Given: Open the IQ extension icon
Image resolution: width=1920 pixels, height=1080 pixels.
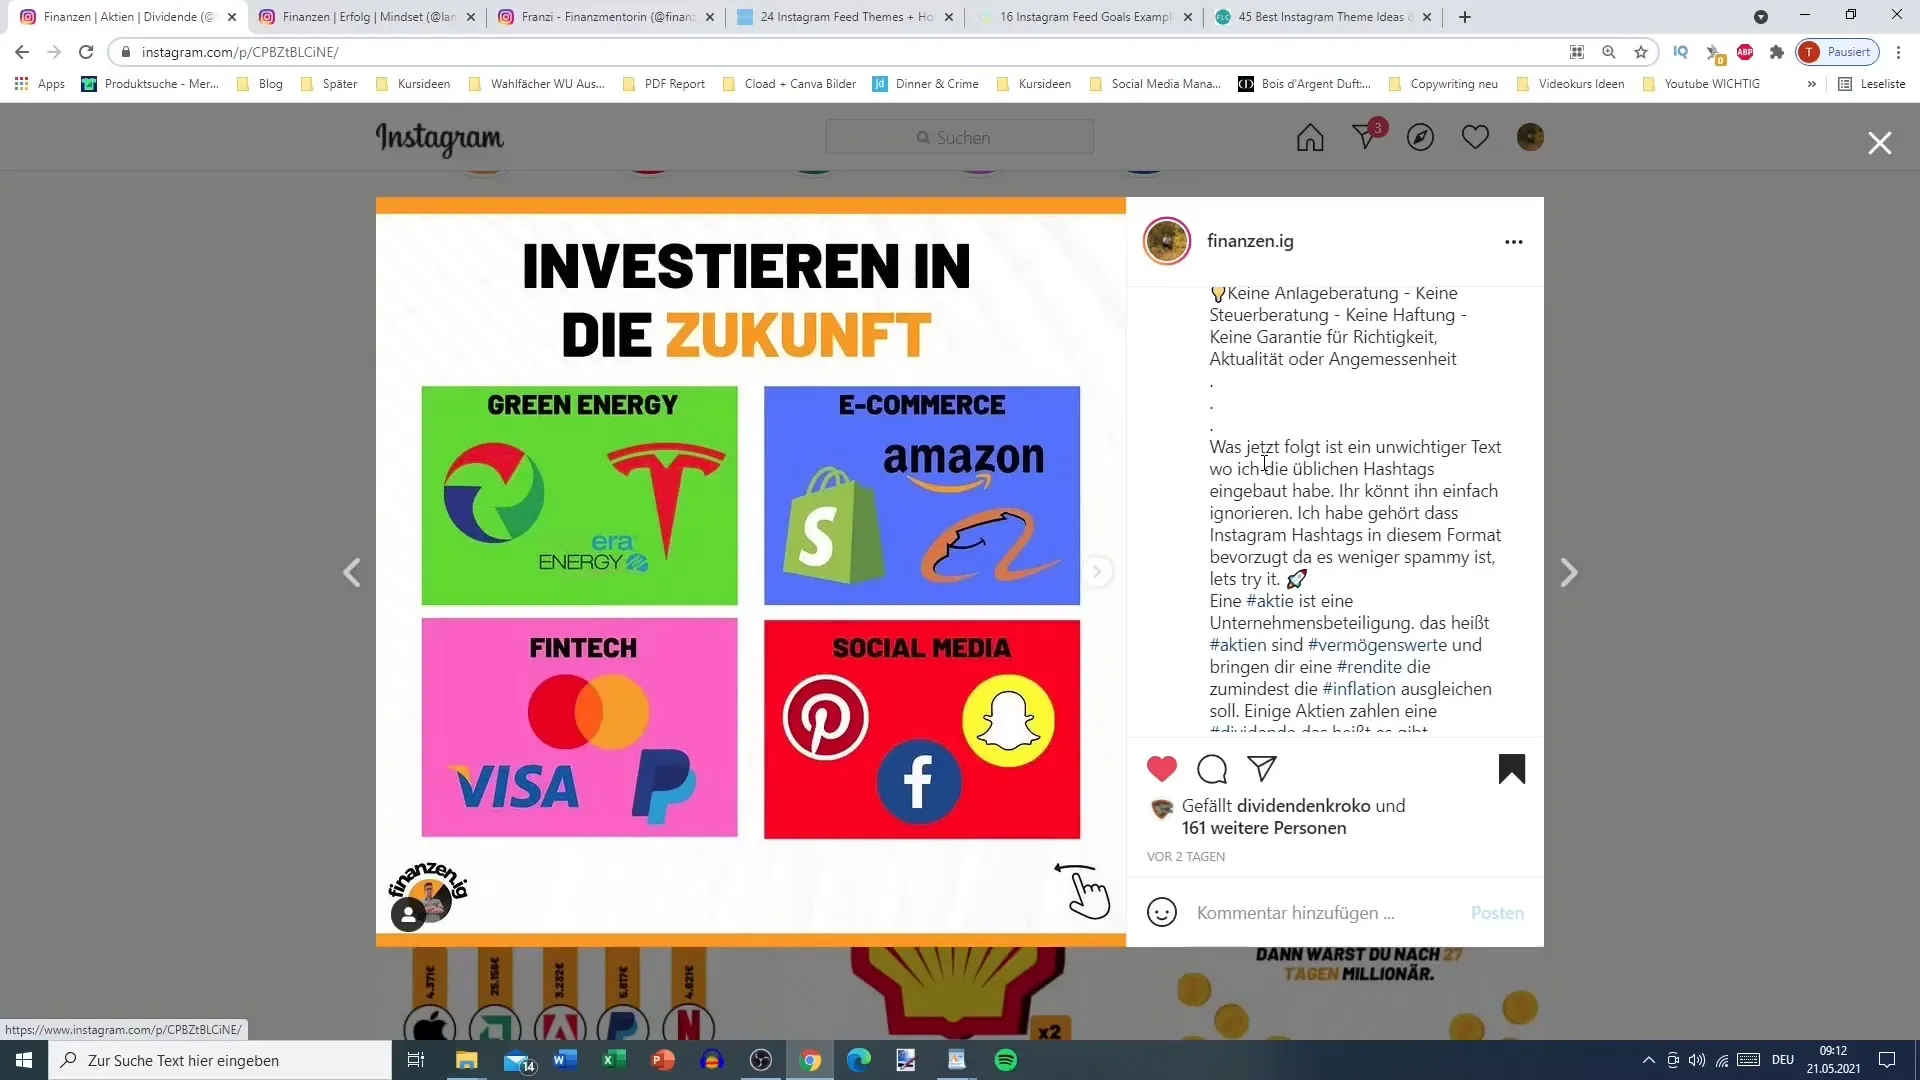Looking at the screenshot, I should pos(1681,52).
